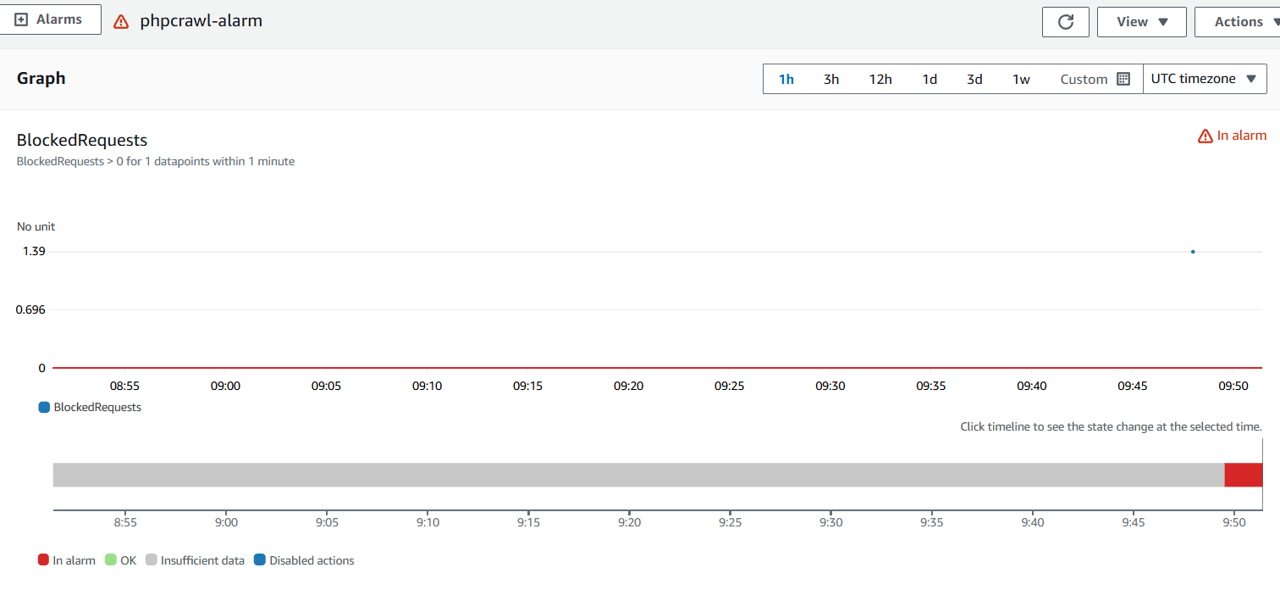
Task: Switch graph to 12h range
Action: (880, 79)
